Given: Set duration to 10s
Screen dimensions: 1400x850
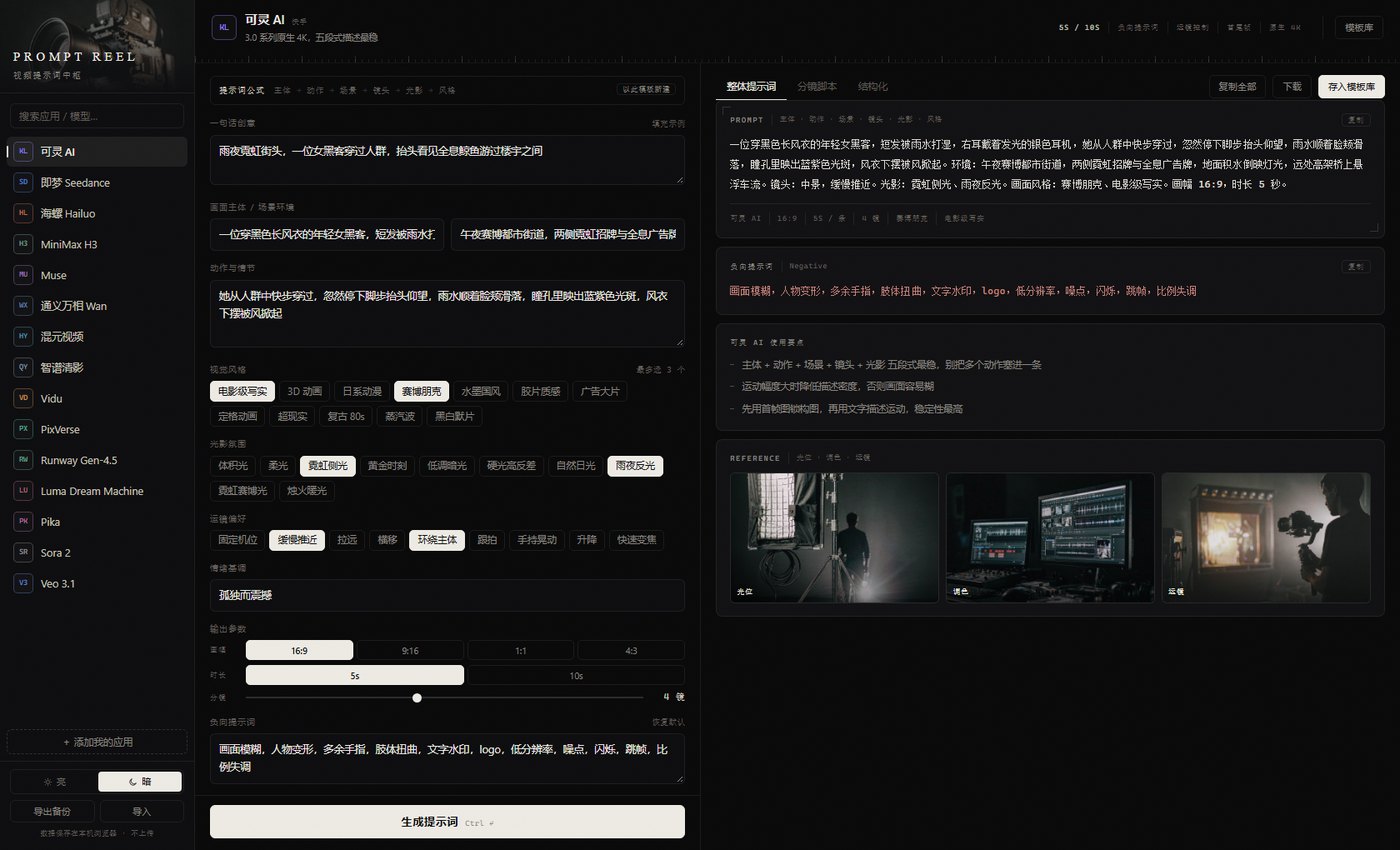Looking at the screenshot, I should (576, 675).
